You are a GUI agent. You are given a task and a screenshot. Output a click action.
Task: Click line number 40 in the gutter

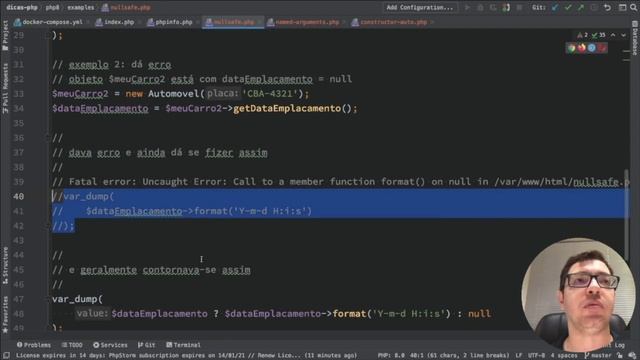click(18, 196)
